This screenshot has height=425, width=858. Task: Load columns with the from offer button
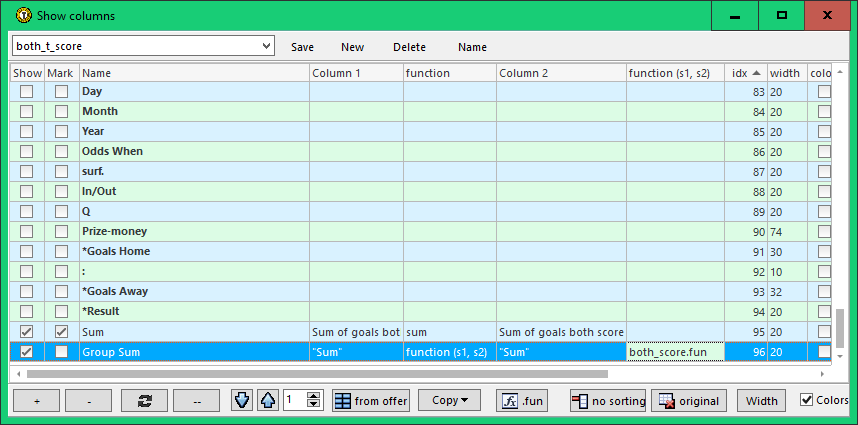click(370, 400)
